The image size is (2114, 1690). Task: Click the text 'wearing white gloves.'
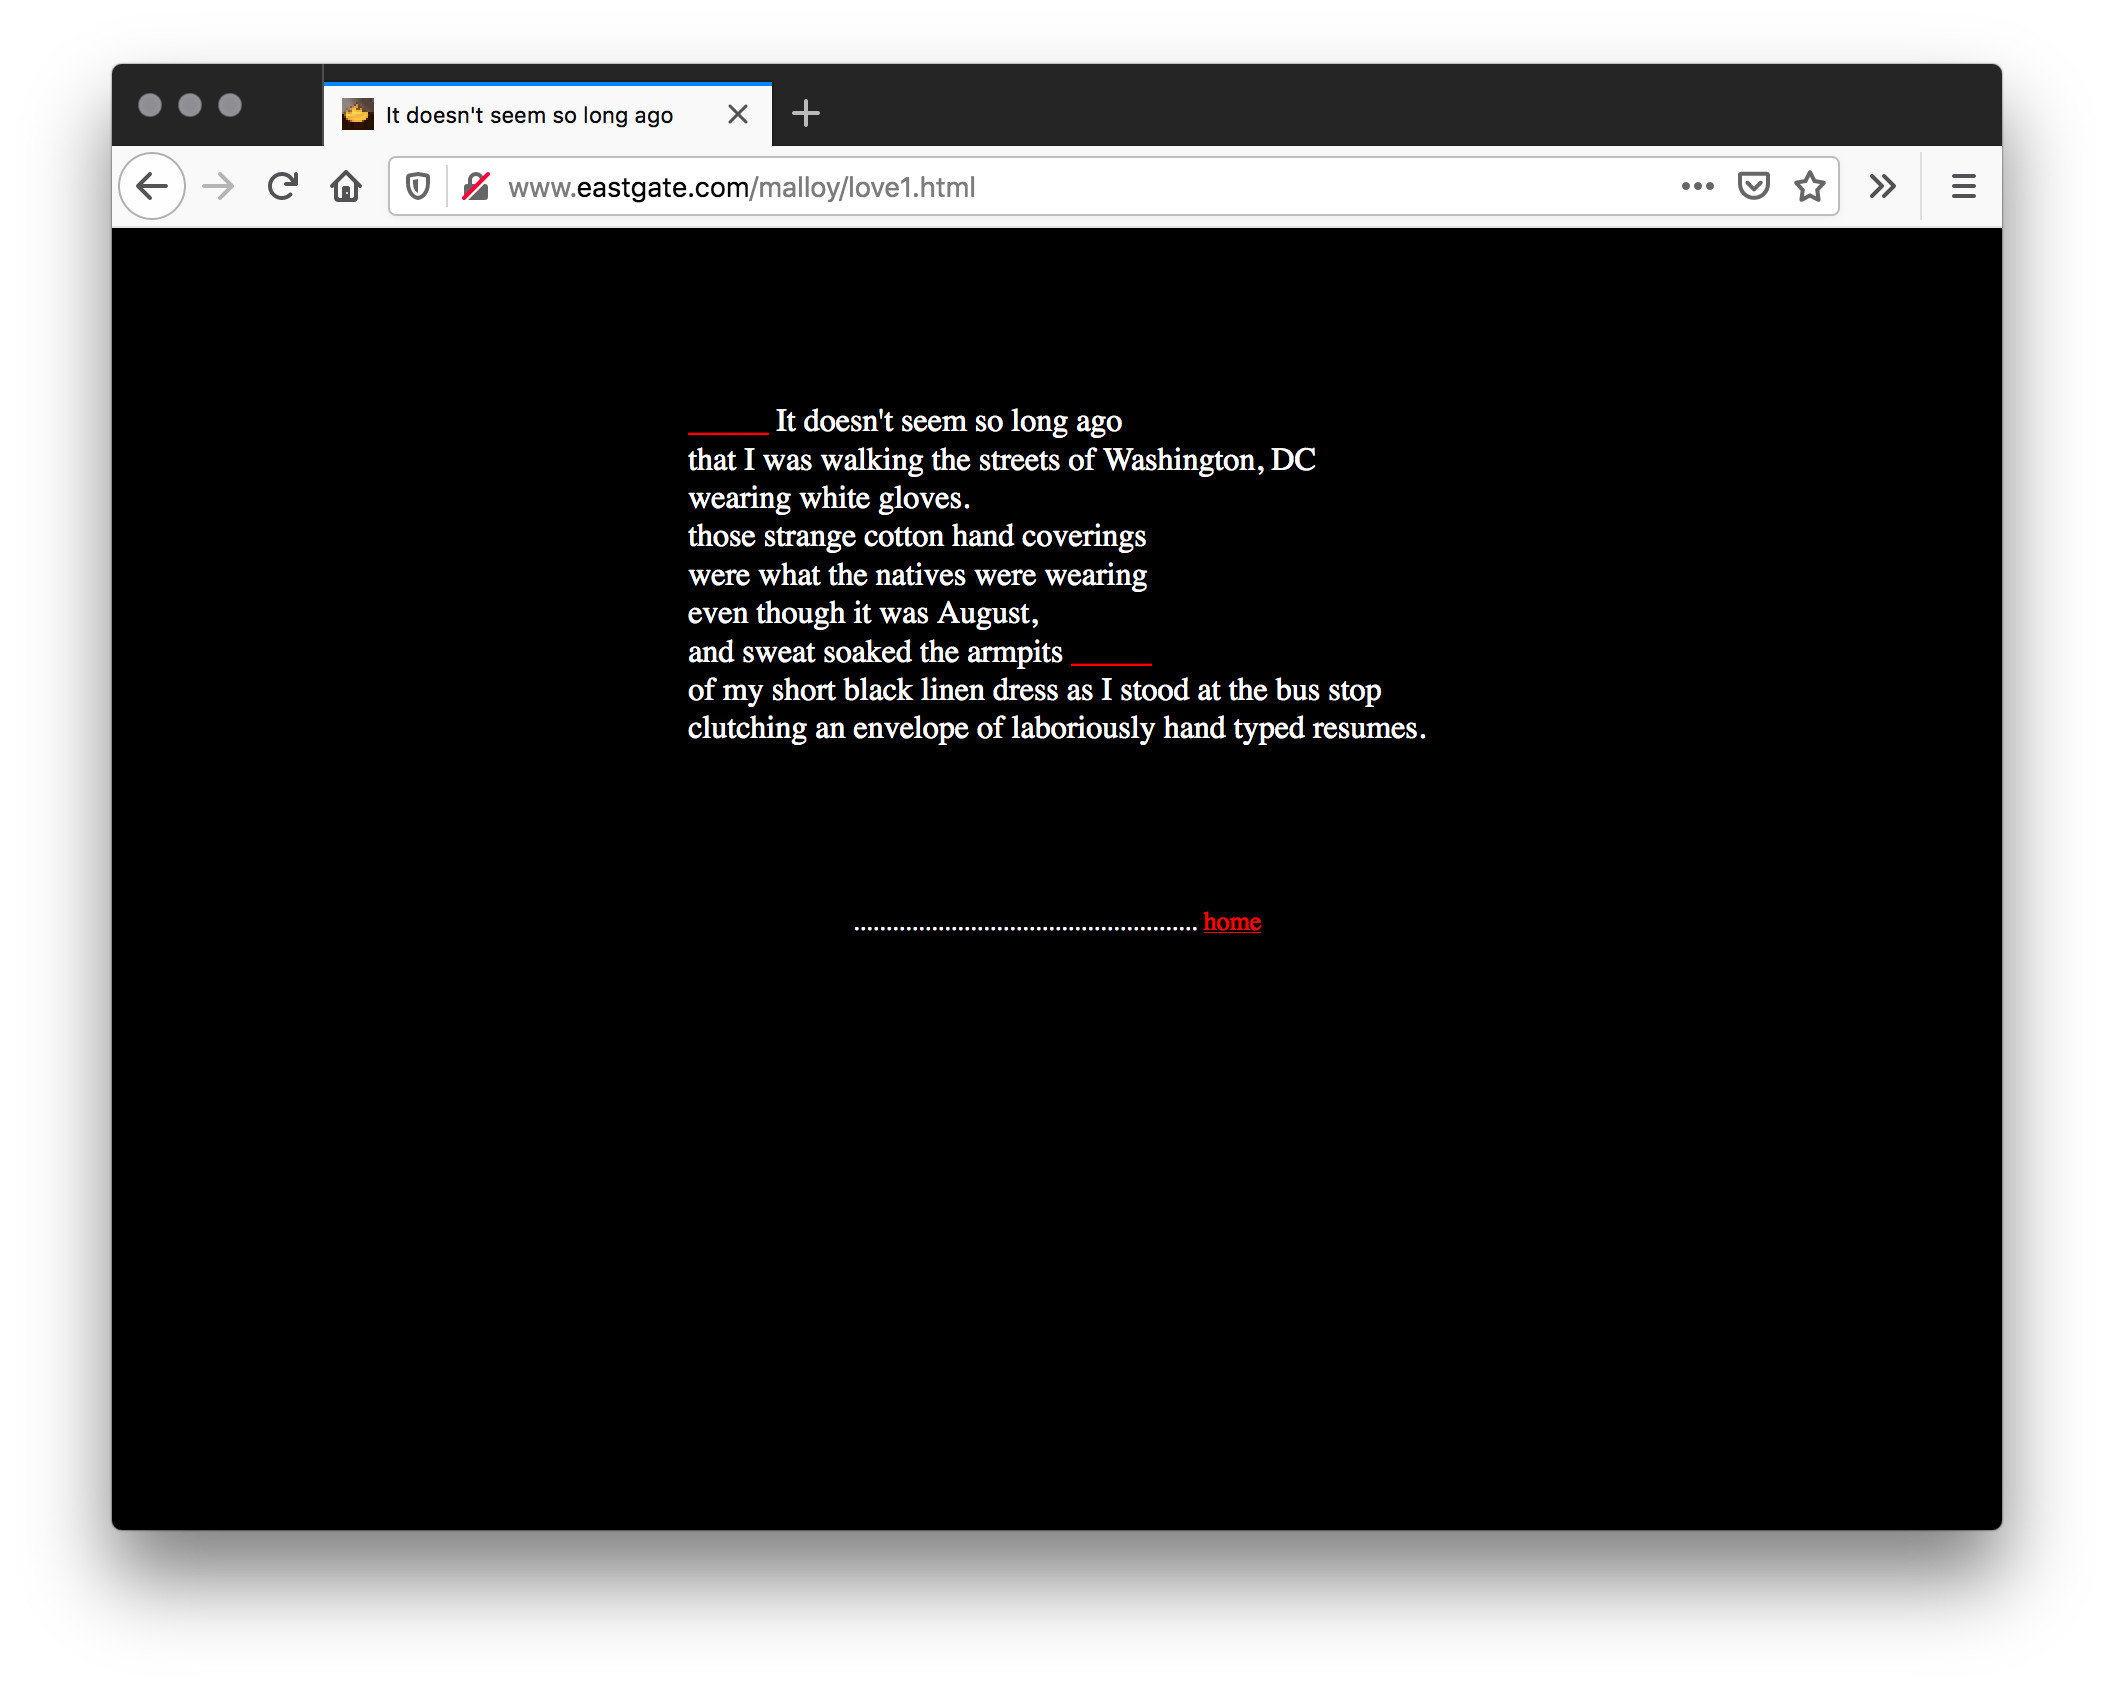pyautogui.click(x=829, y=498)
